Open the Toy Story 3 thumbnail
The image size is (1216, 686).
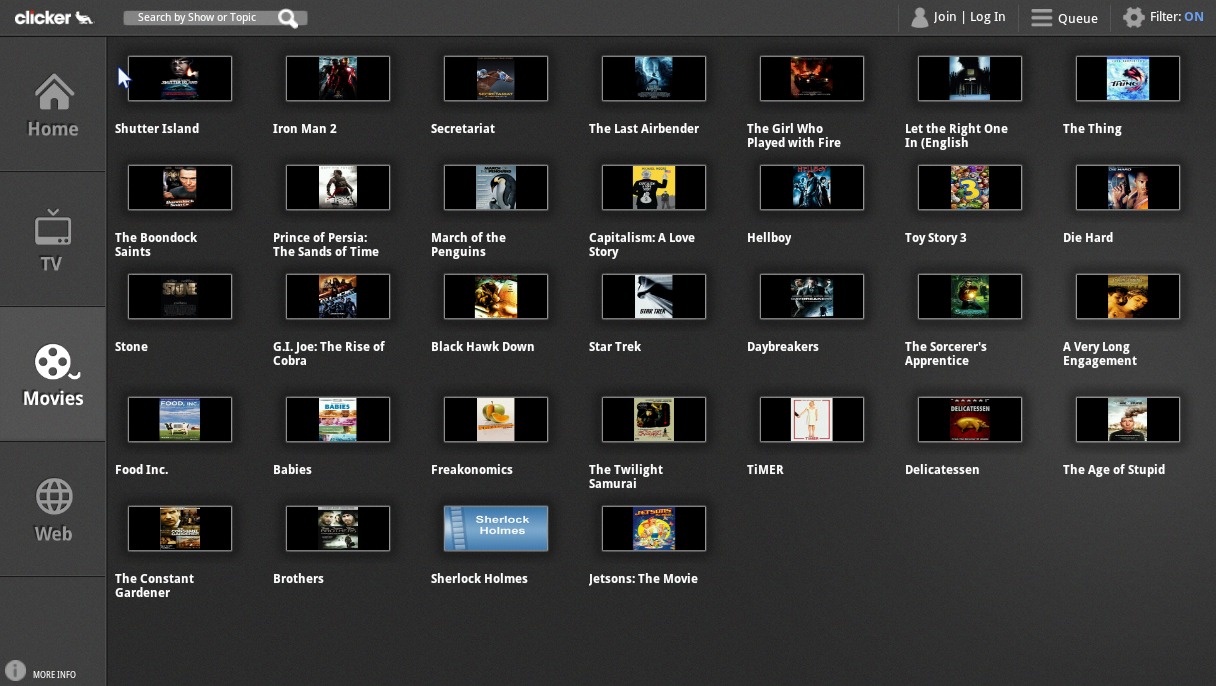970,187
